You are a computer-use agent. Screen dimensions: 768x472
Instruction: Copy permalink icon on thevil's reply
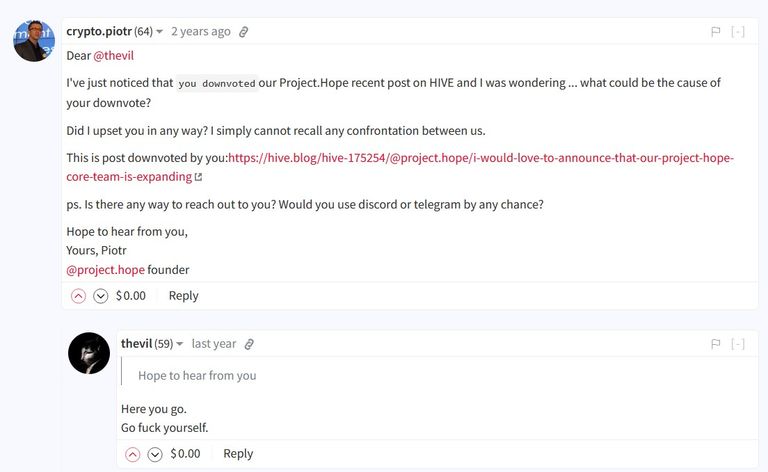coord(249,344)
